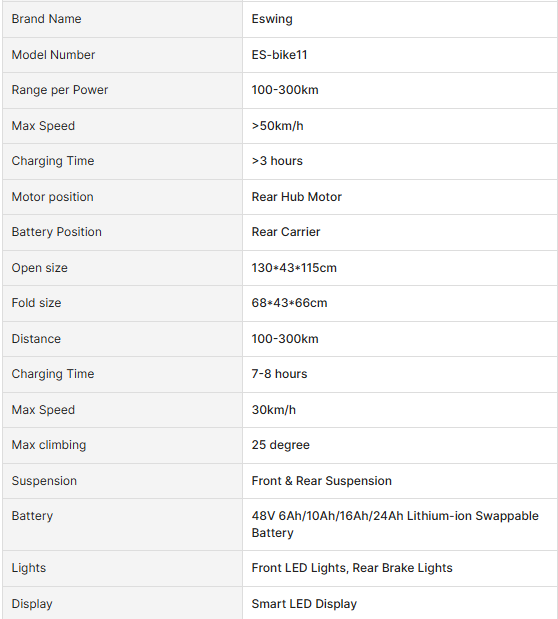The height and width of the screenshot is (619, 558).
Task: Click the Front & Rear Suspension value
Action: [x=321, y=481]
